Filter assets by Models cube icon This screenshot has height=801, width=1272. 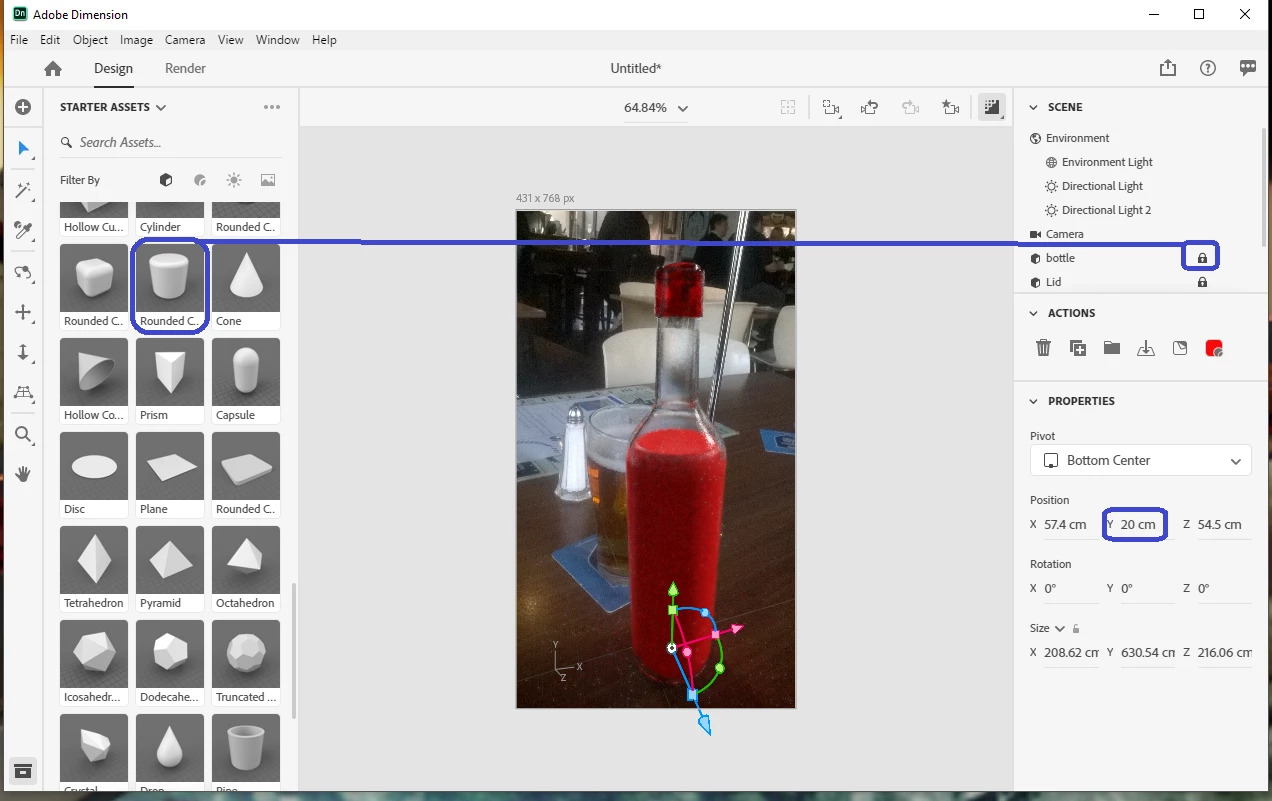pos(166,180)
